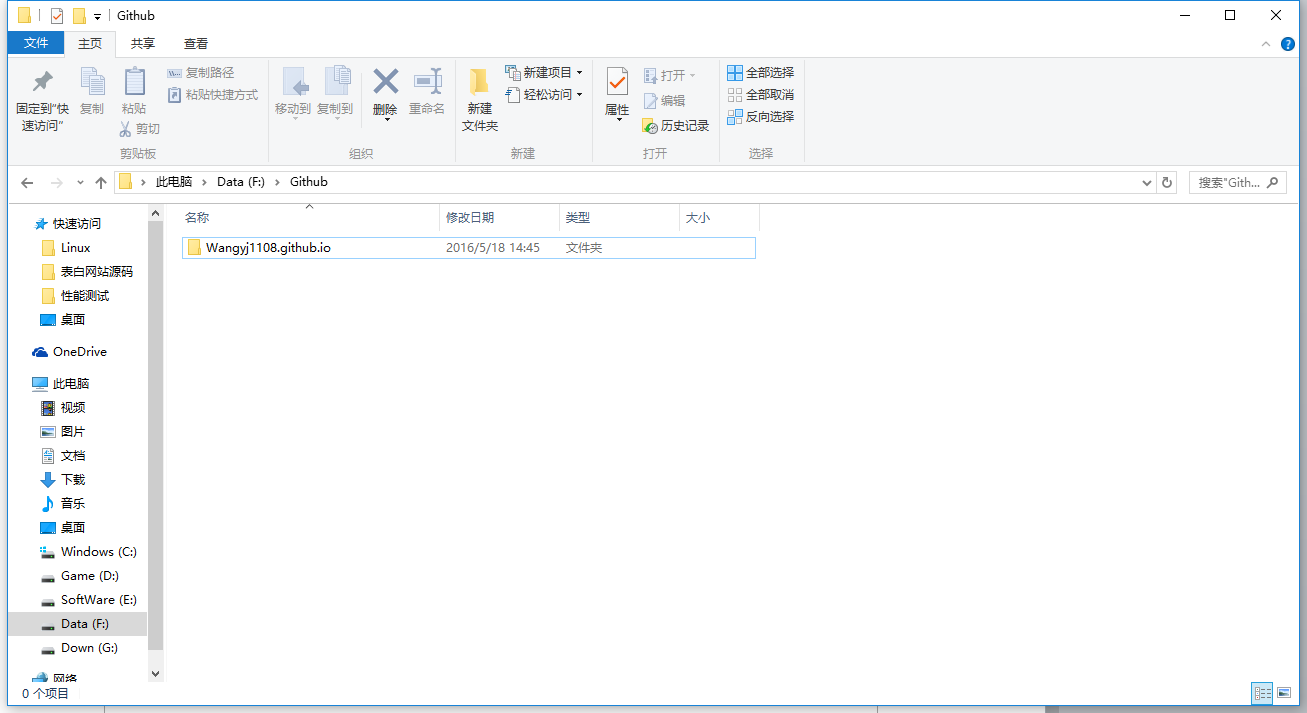This screenshot has width=1307, height=713.
Task: Click Cut (剪切) scissors icon
Action: (126, 129)
